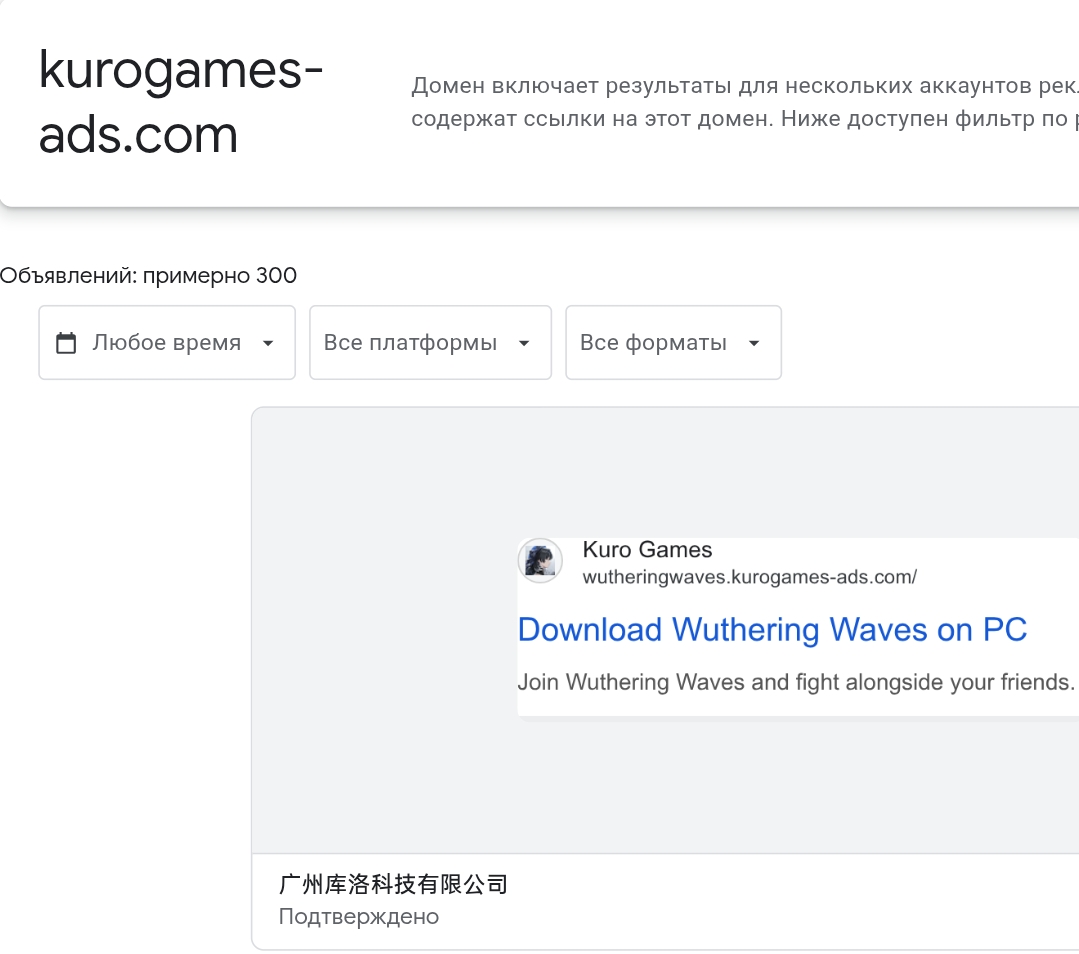Open the Любое время date filter dropdown
This screenshot has height=954, width=1079.
[x=167, y=342]
